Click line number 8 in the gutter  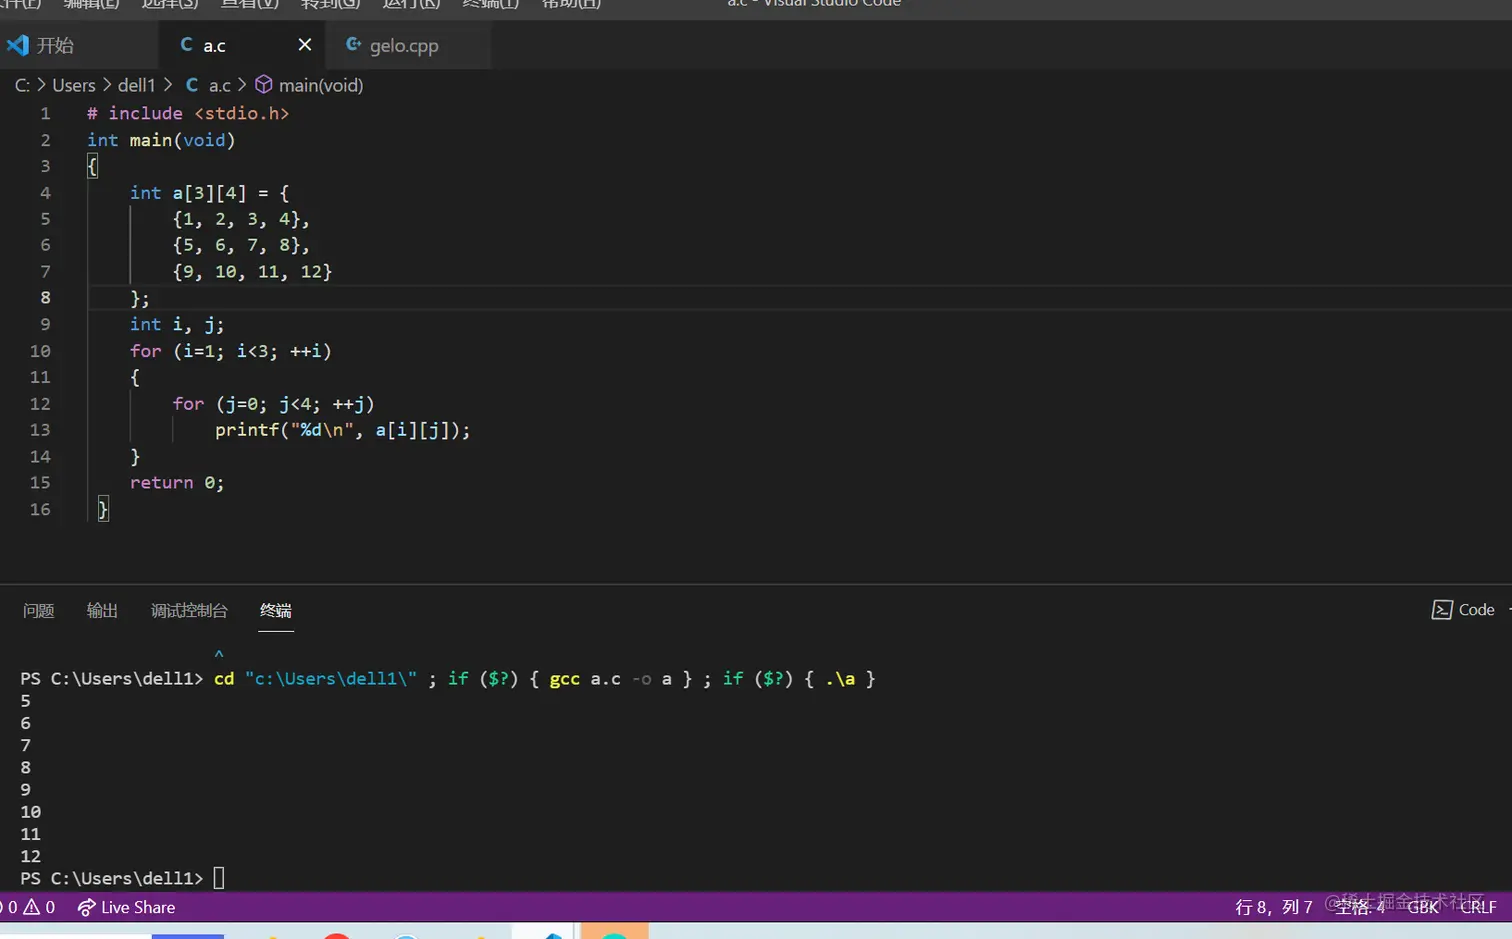click(45, 297)
